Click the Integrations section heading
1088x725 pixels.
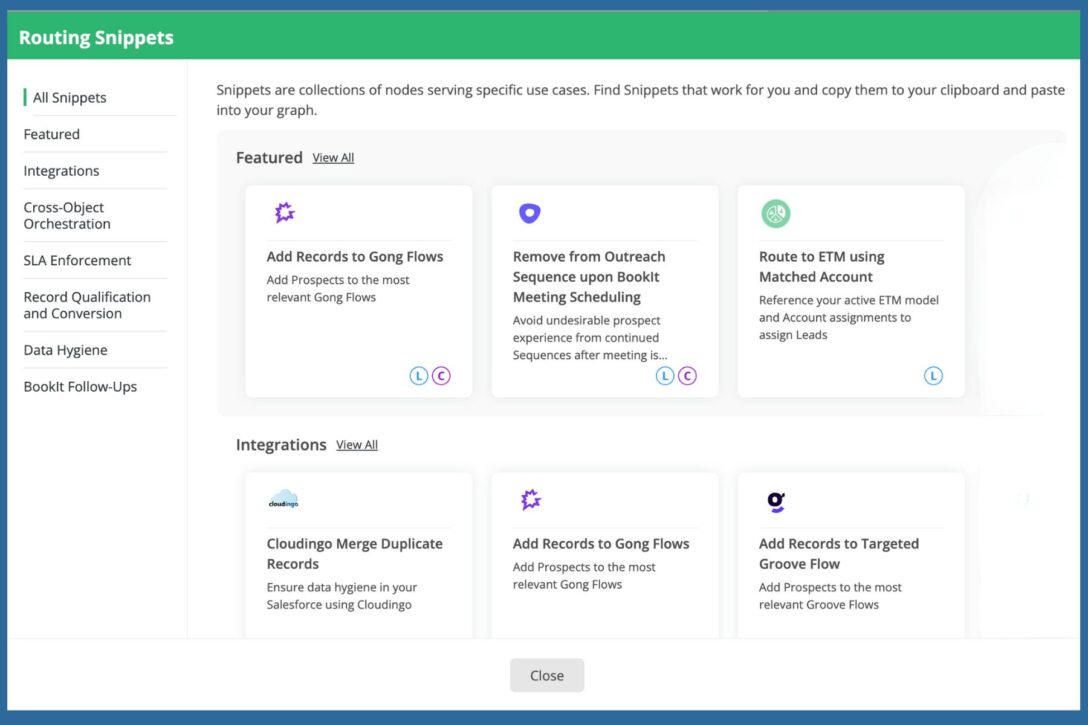click(x=281, y=445)
